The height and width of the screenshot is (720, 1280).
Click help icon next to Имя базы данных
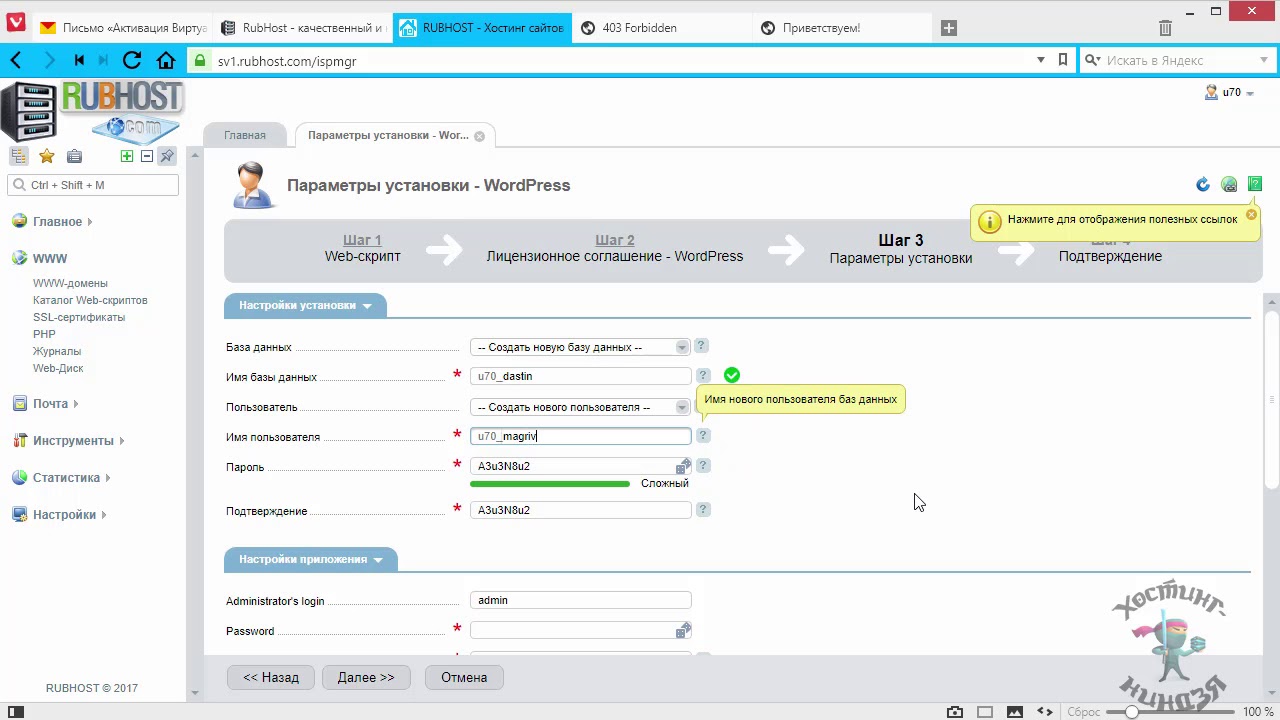coord(703,376)
